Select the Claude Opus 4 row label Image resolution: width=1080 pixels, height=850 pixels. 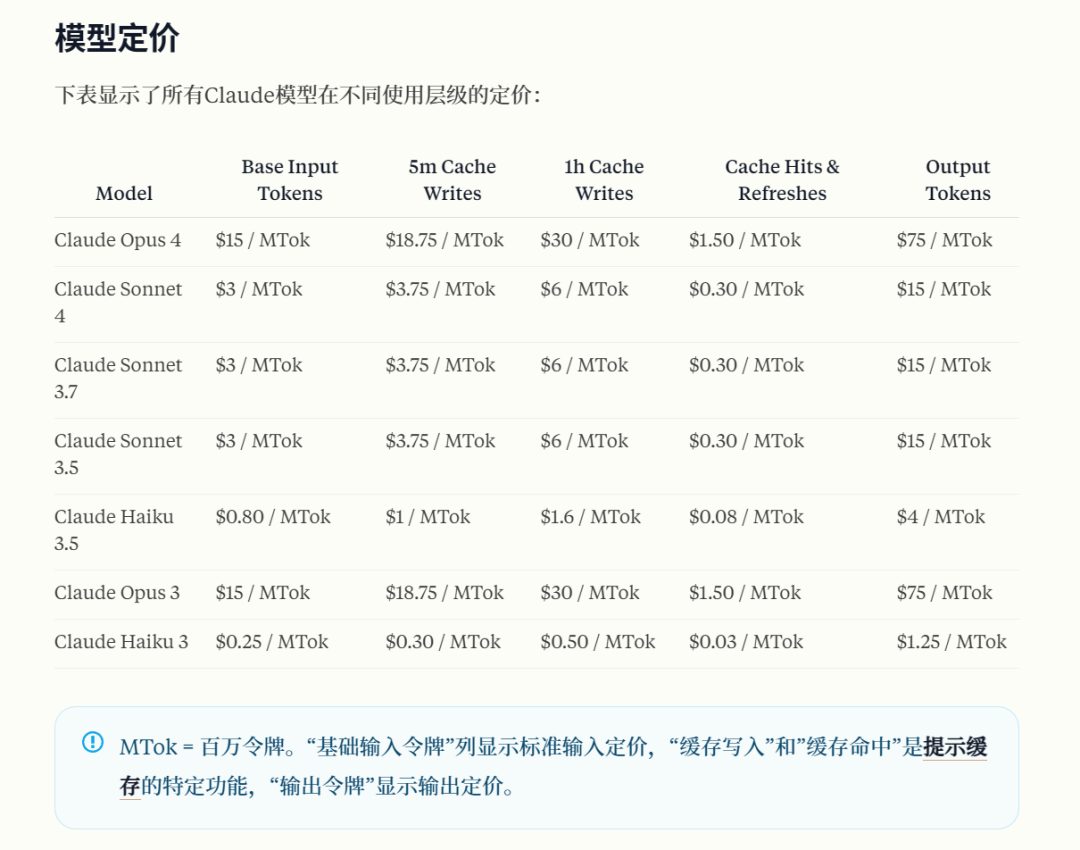tap(118, 240)
